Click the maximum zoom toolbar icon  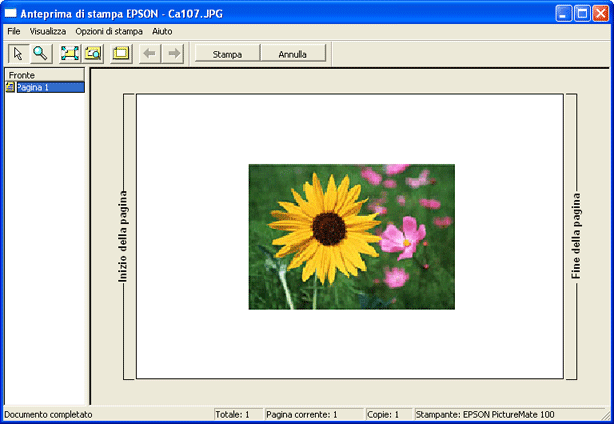coord(93,53)
